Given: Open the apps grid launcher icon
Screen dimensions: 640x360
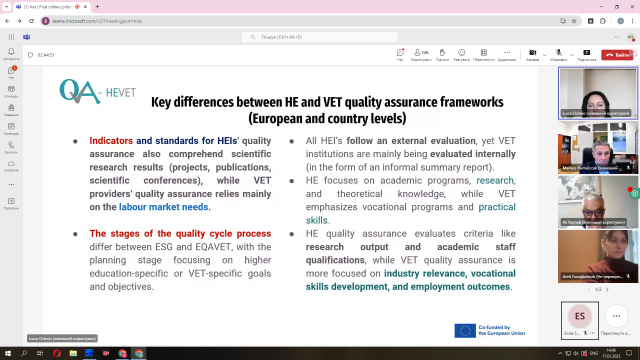Looking at the screenshot, I should pos(11,37).
